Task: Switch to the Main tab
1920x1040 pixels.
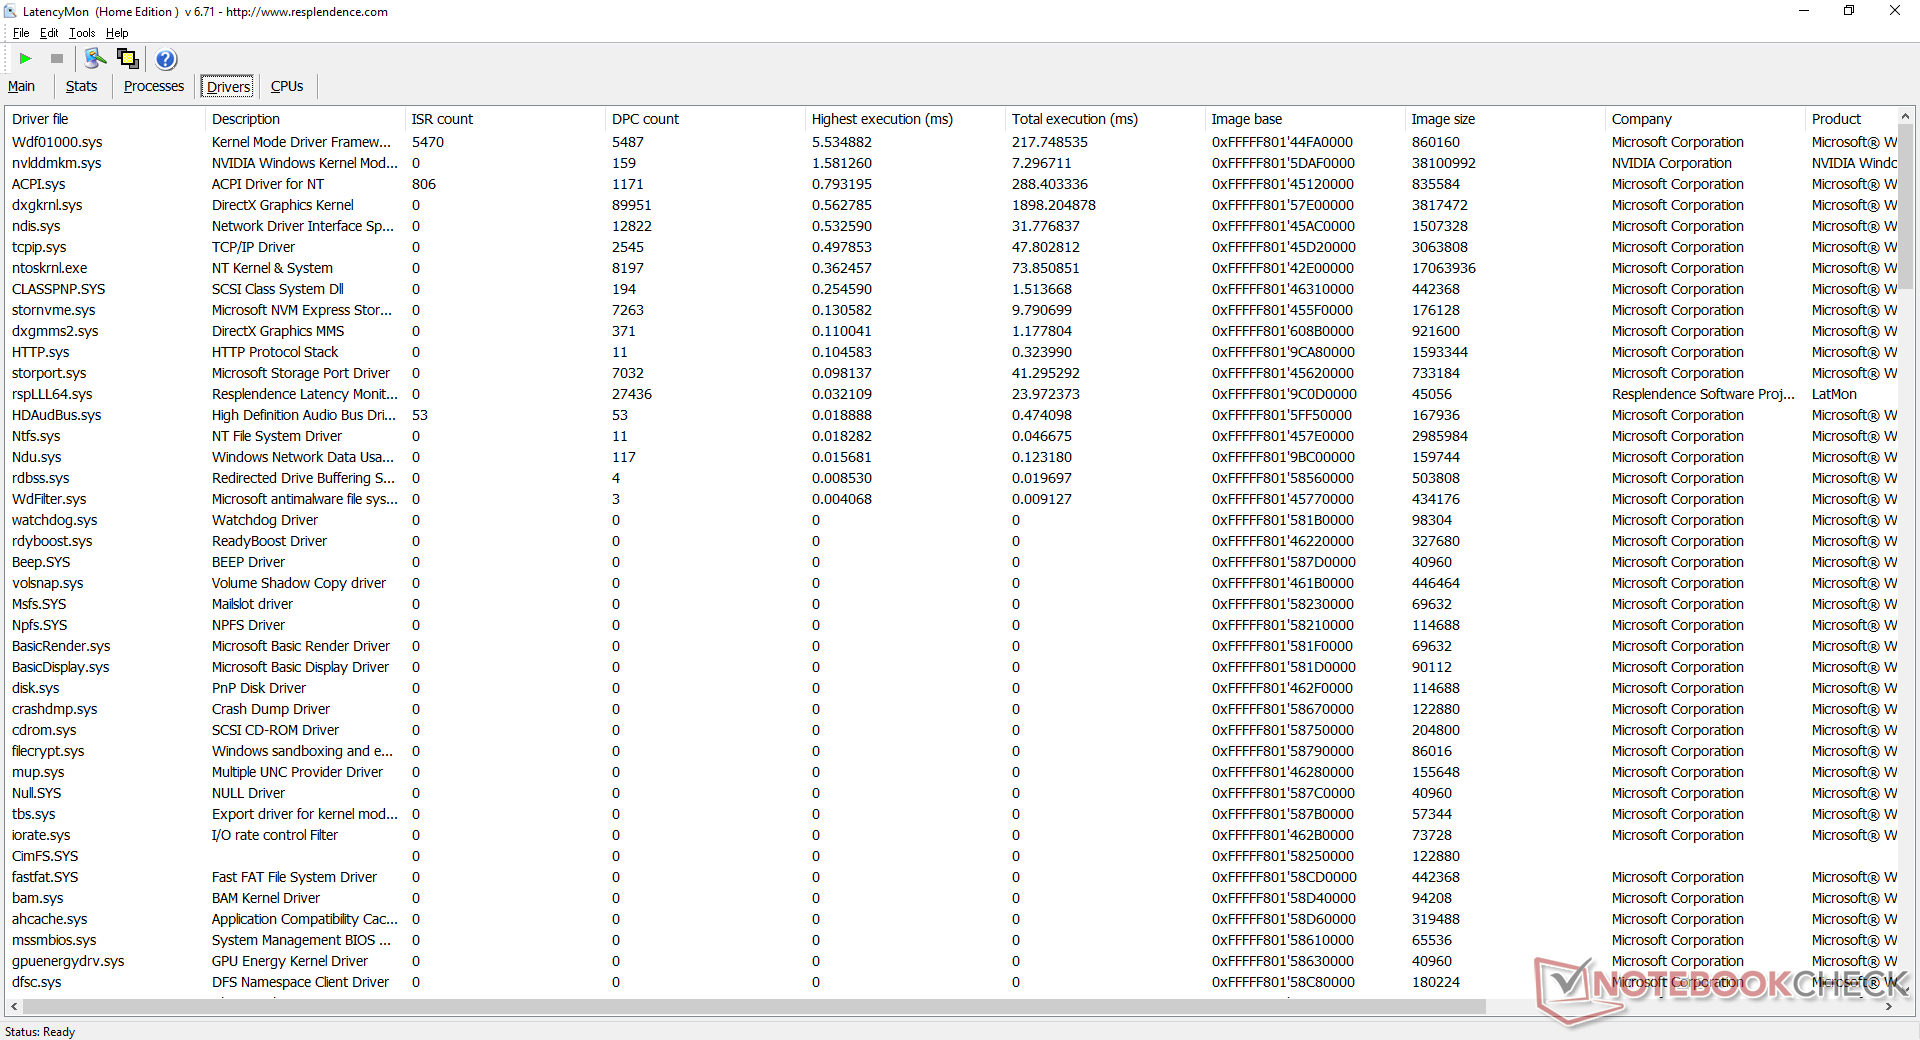Action: (21, 87)
